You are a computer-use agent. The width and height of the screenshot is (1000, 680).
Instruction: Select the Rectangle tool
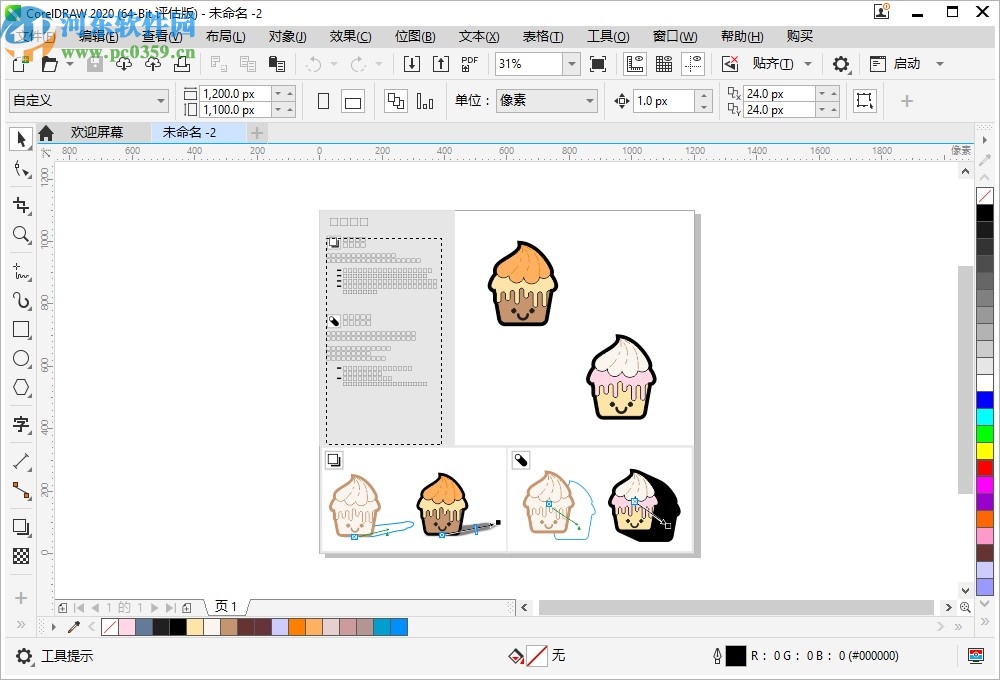pyautogui.click(x=21, y=330)
